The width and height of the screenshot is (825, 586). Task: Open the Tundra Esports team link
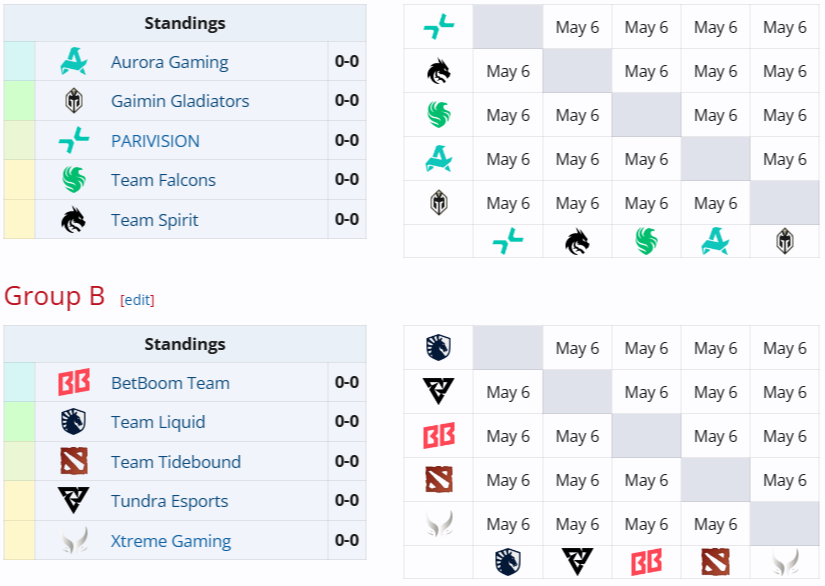(169, 501)
